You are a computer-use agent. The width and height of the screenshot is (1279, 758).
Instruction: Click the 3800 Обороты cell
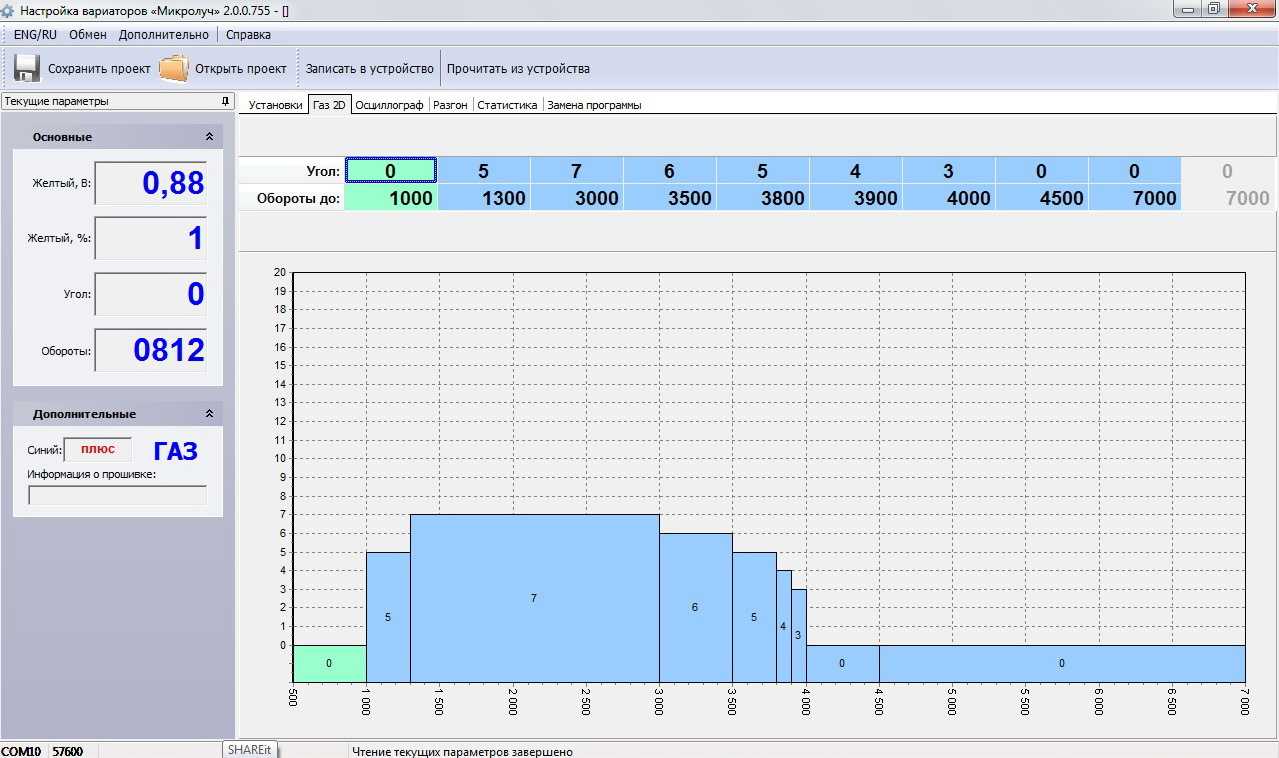coord(763,198)
